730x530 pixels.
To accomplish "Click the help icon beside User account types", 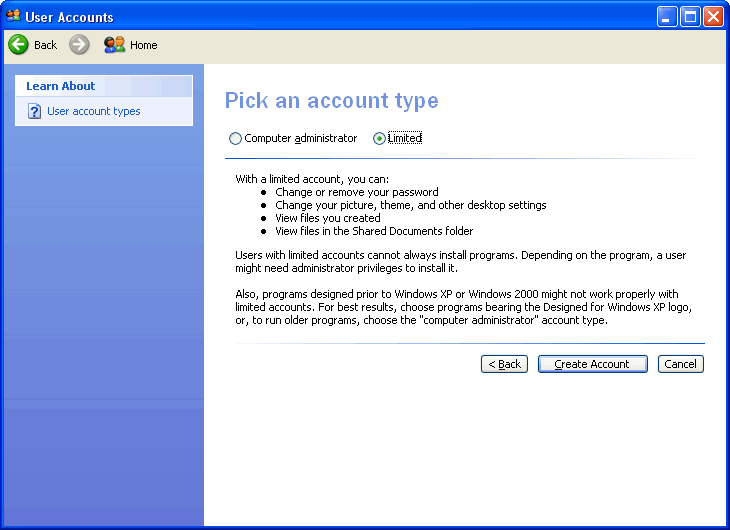I will tap(34, 111).
